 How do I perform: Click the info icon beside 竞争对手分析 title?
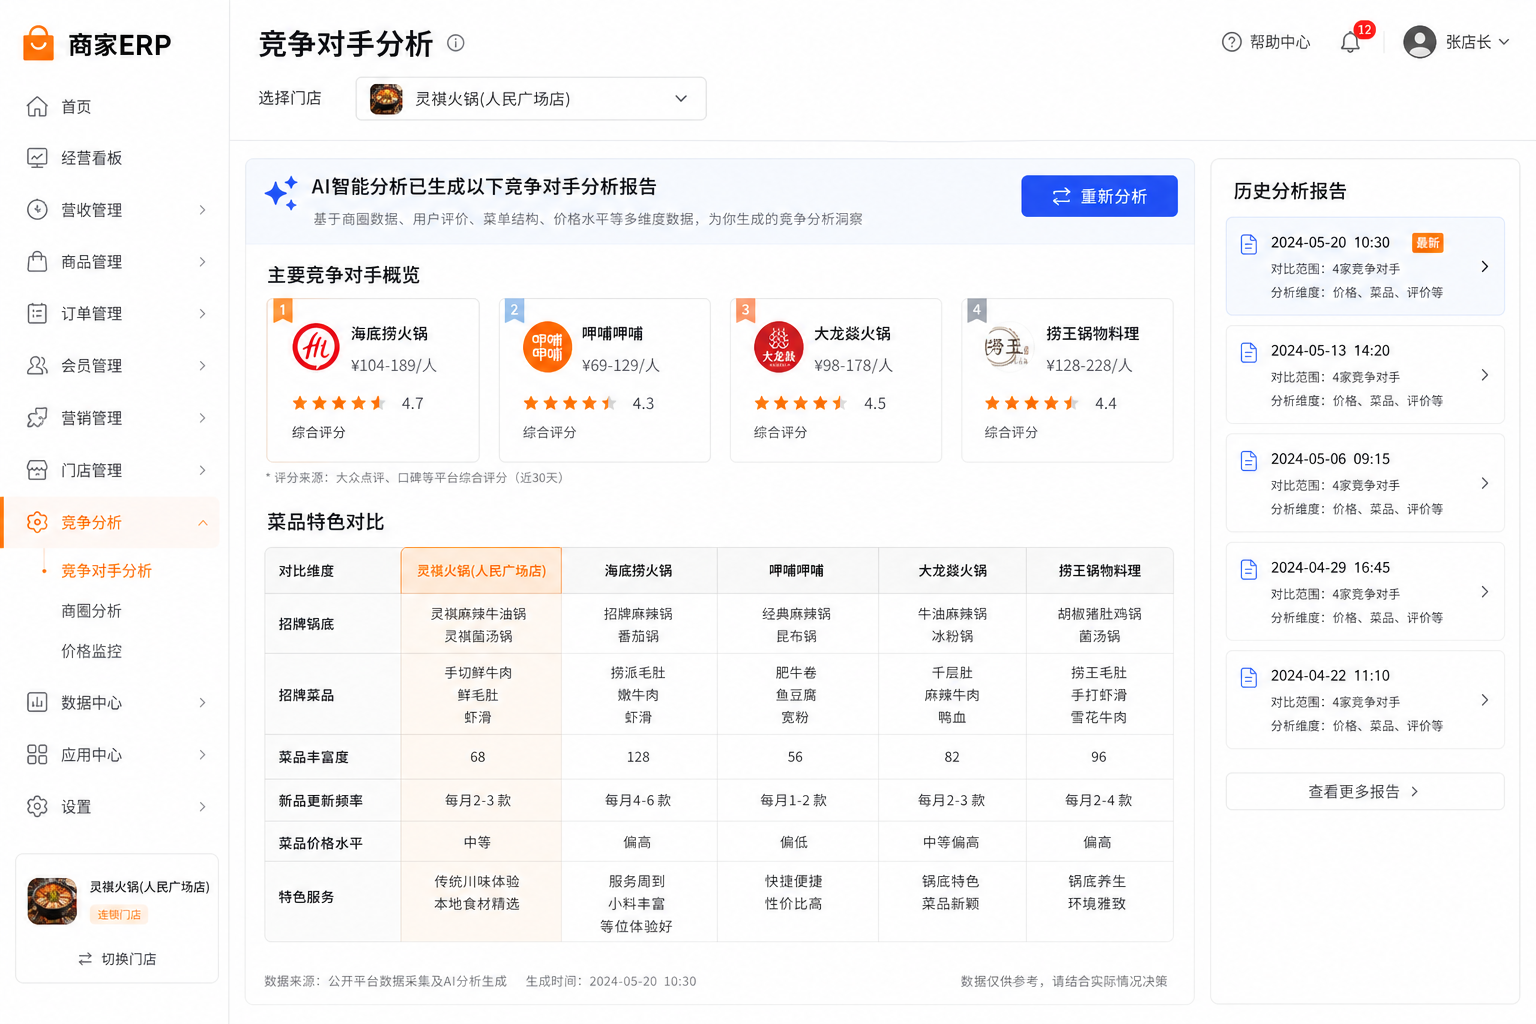[456, 43]
